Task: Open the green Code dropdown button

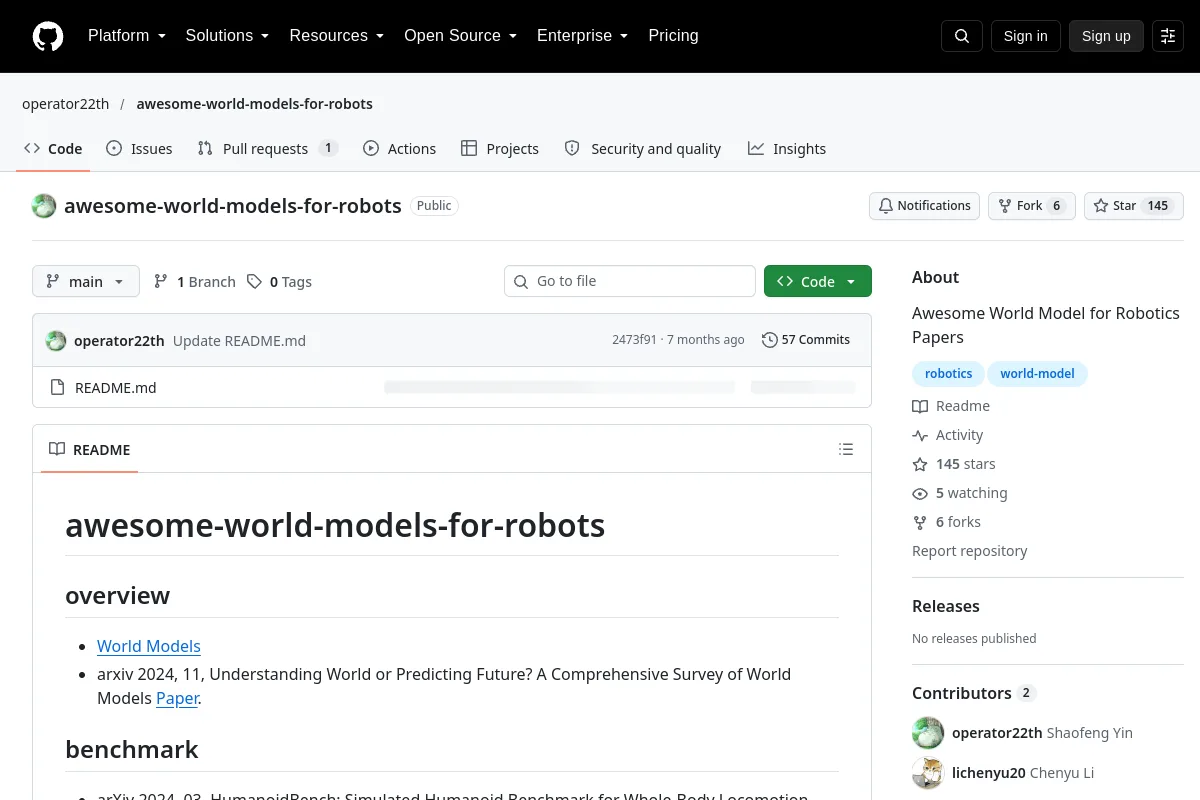Action: point(818,281)
